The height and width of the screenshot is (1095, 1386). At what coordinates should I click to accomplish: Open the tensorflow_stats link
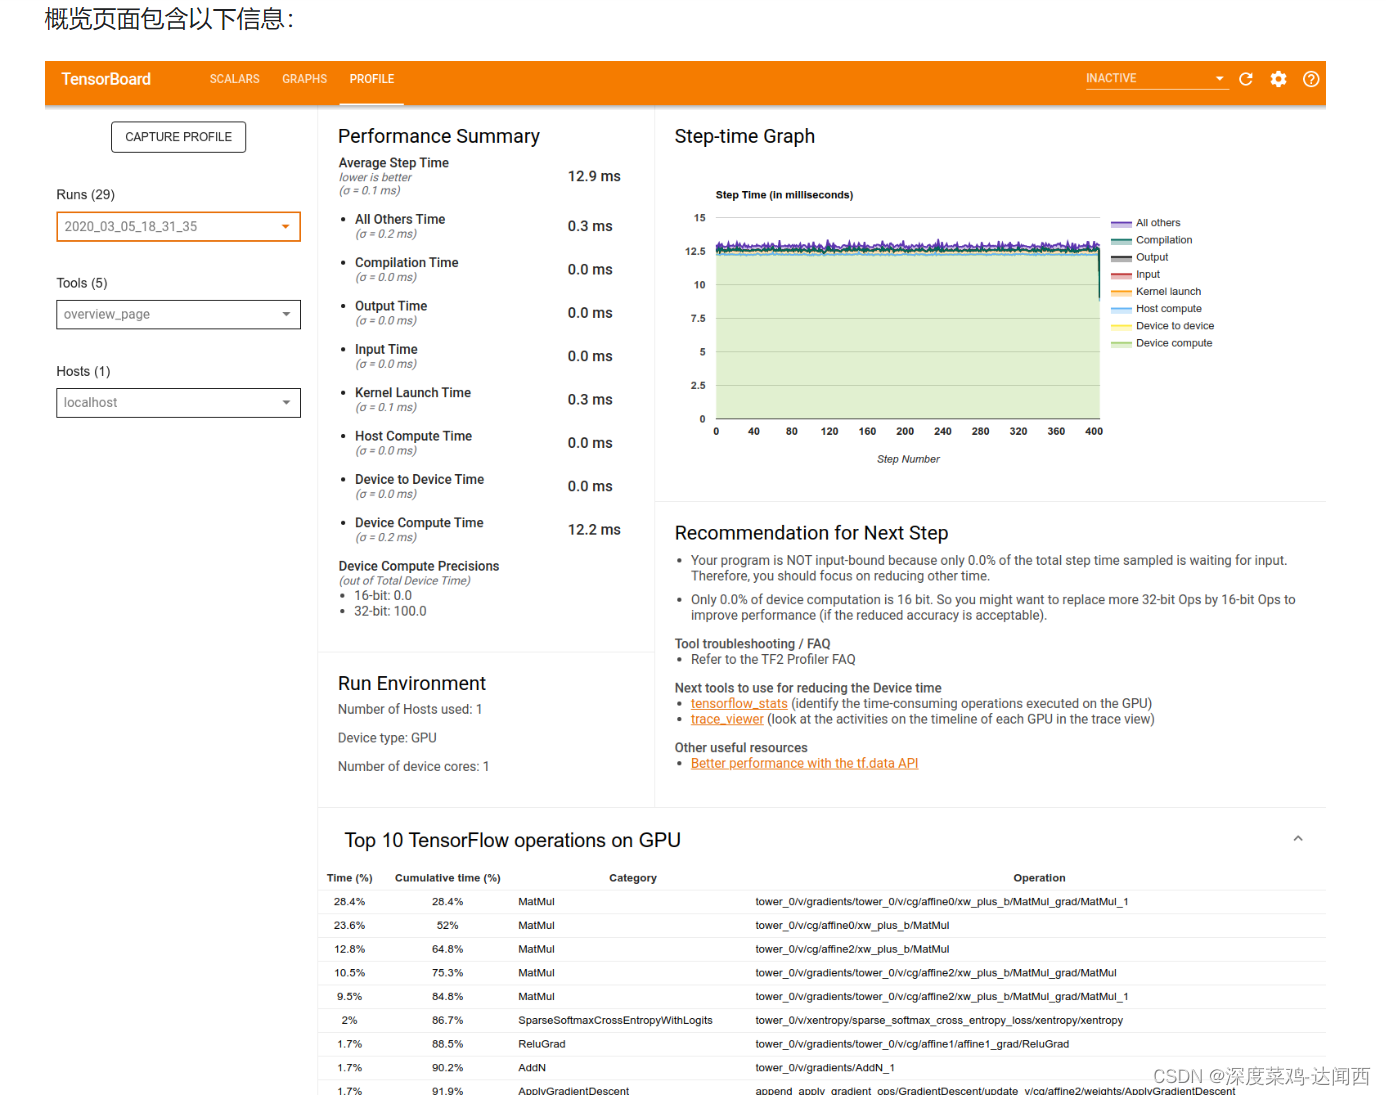click(x=739, y=704)
